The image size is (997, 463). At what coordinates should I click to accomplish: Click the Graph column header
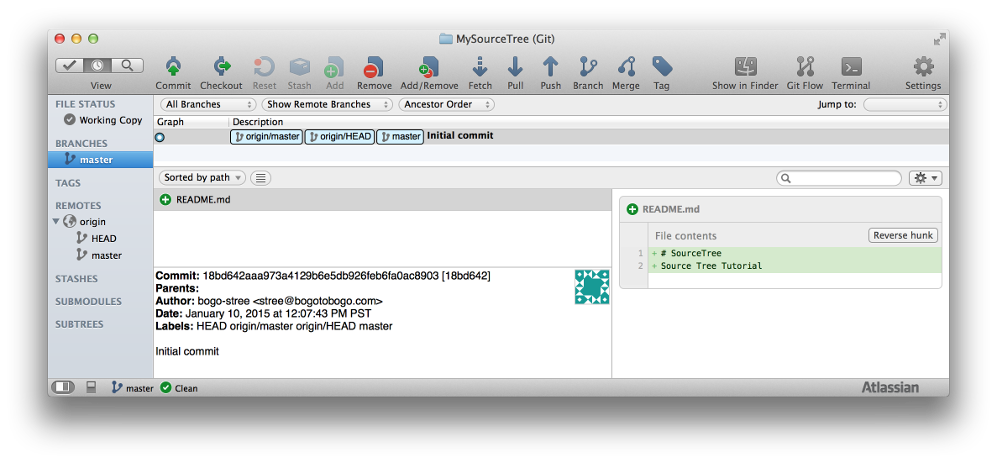pyautogui.click(x=170, y=122)
